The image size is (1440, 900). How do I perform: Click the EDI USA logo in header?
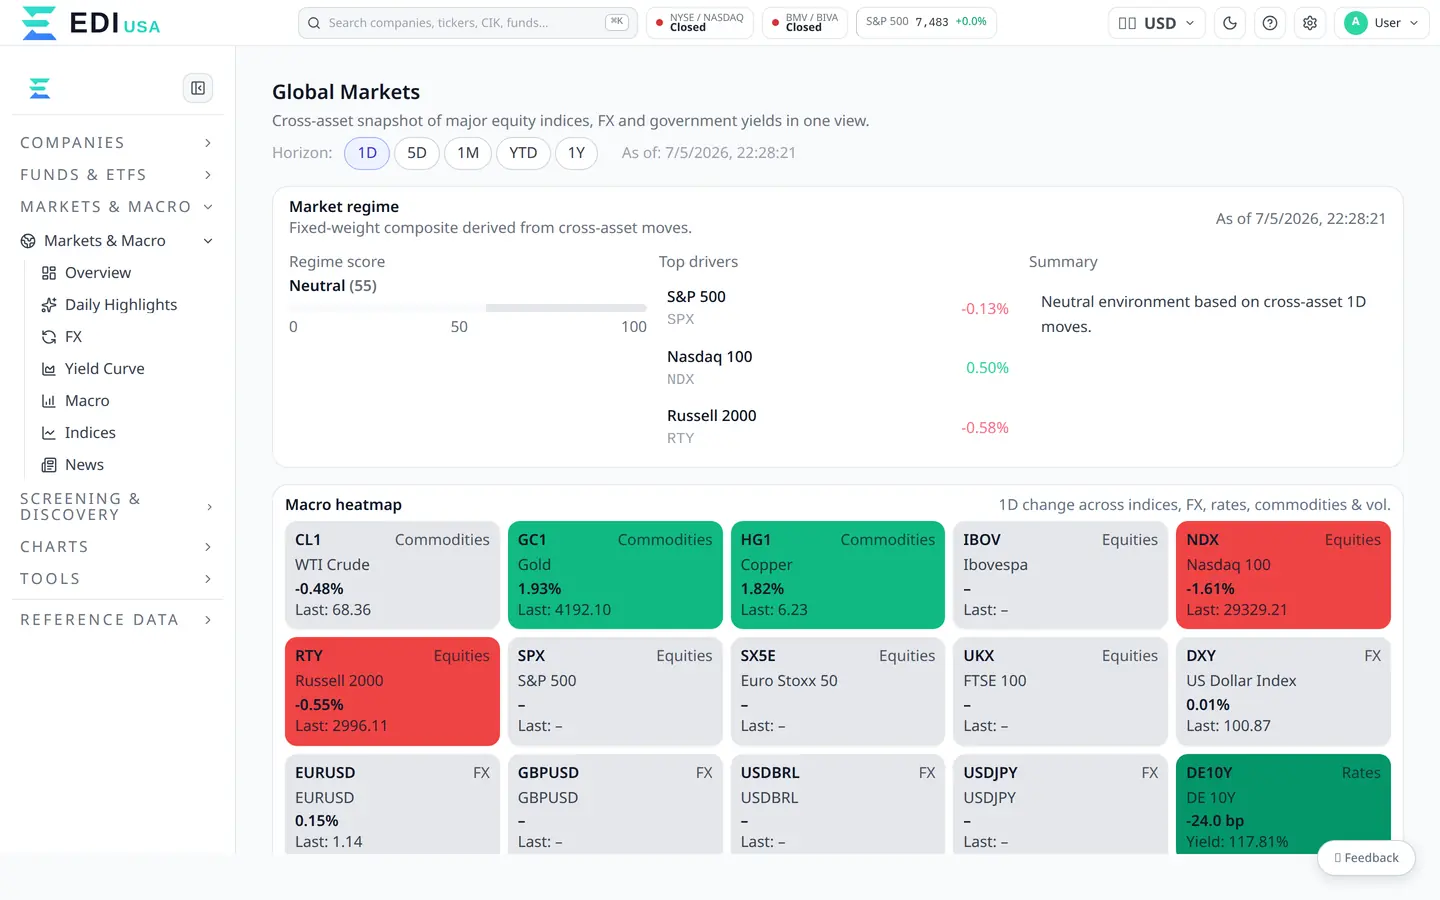[x=91, y=23]
